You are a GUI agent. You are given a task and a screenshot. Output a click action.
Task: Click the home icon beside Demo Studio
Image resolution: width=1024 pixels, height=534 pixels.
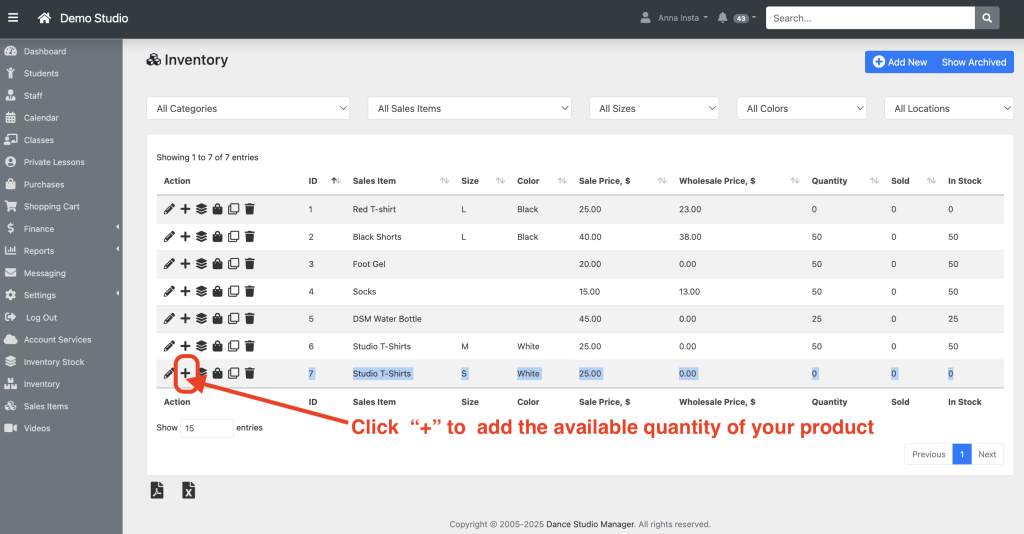[44, 18]
